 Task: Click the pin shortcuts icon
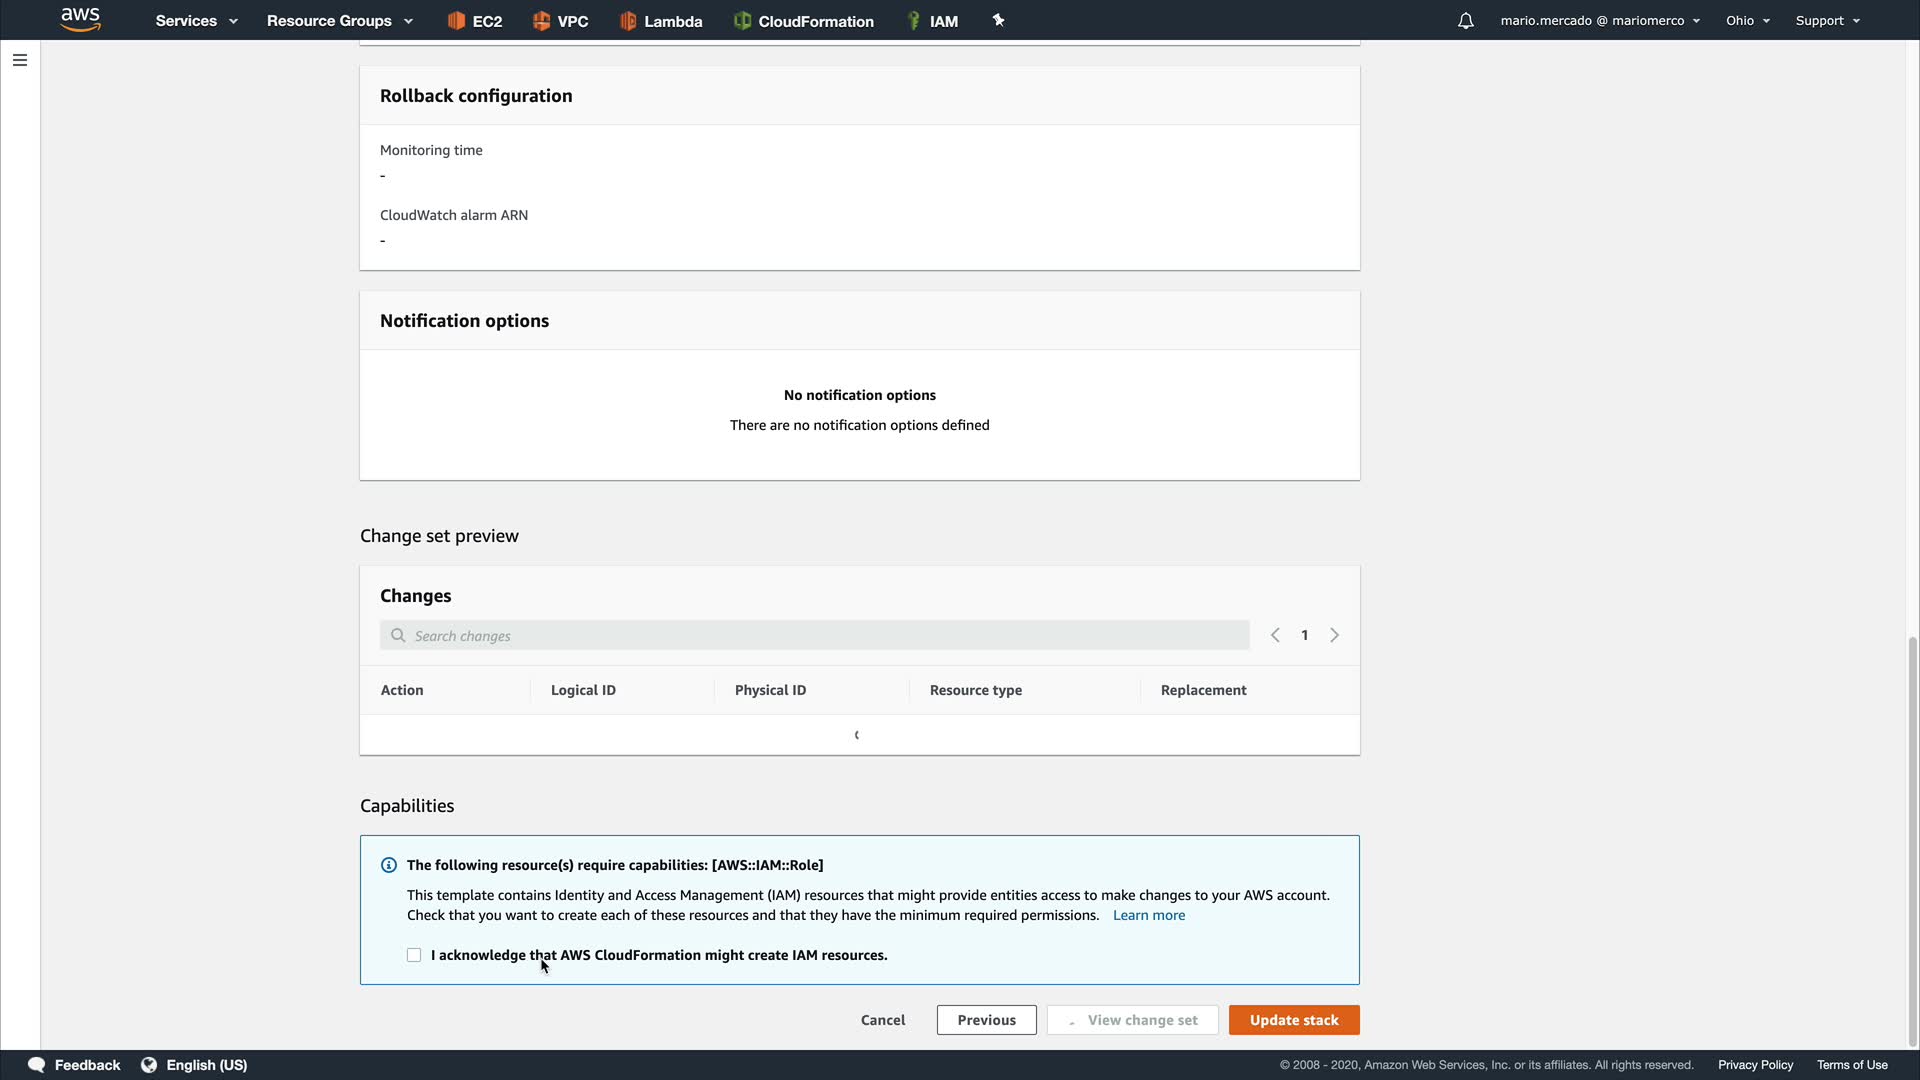(998, 20)
